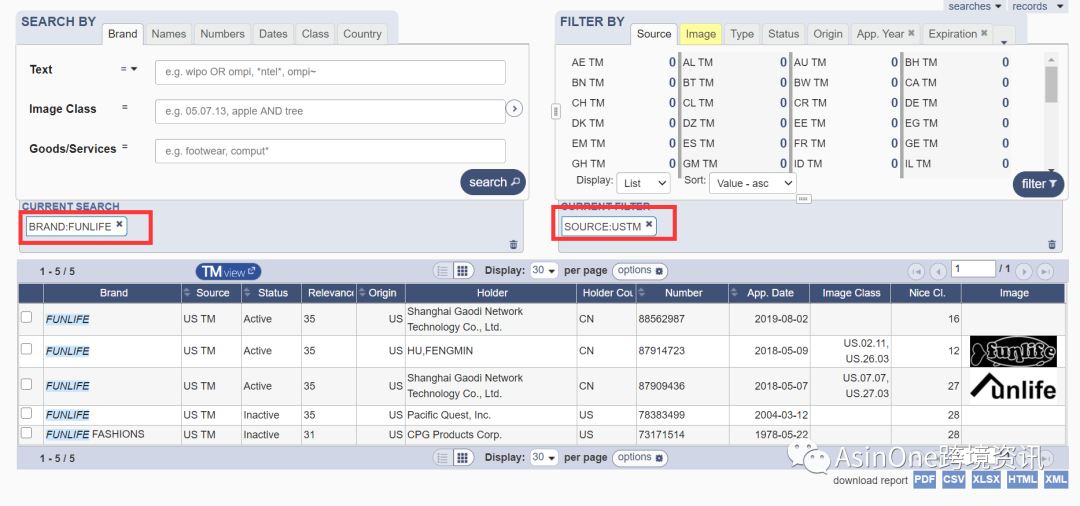Screen dimensions: 1080x506
Task: Download report as XML
Action: tap(1055, 480)
